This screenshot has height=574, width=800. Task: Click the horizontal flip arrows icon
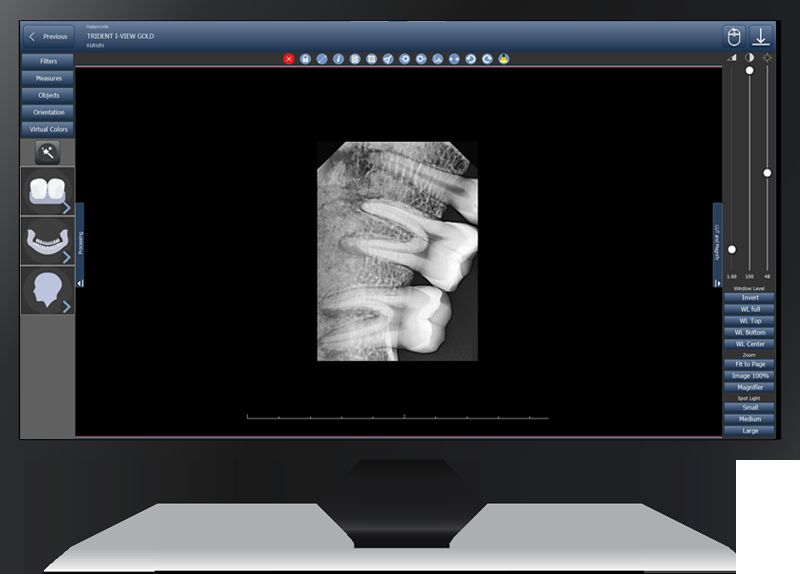[x=454, y=59]
